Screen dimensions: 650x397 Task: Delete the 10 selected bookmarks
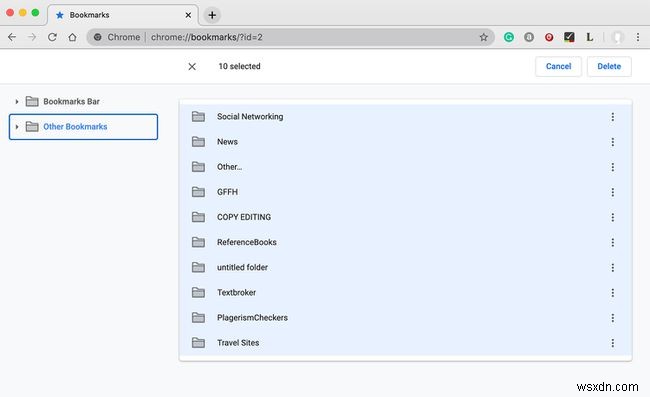coord(609,66)
